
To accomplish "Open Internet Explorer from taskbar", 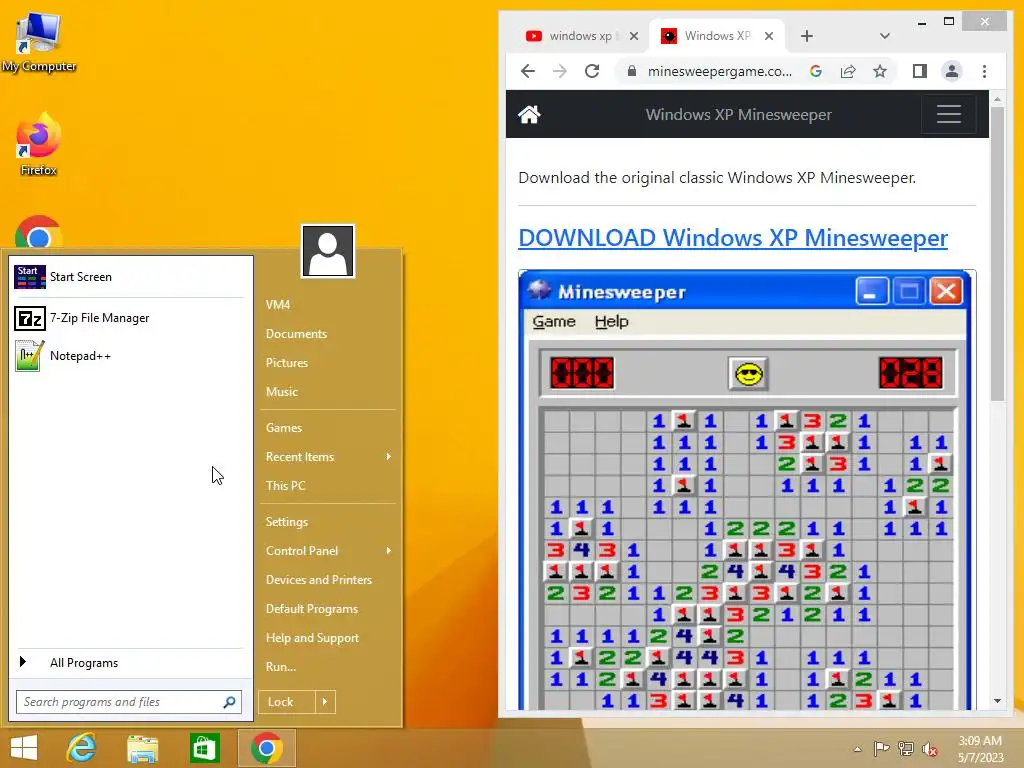I will 82,748.
